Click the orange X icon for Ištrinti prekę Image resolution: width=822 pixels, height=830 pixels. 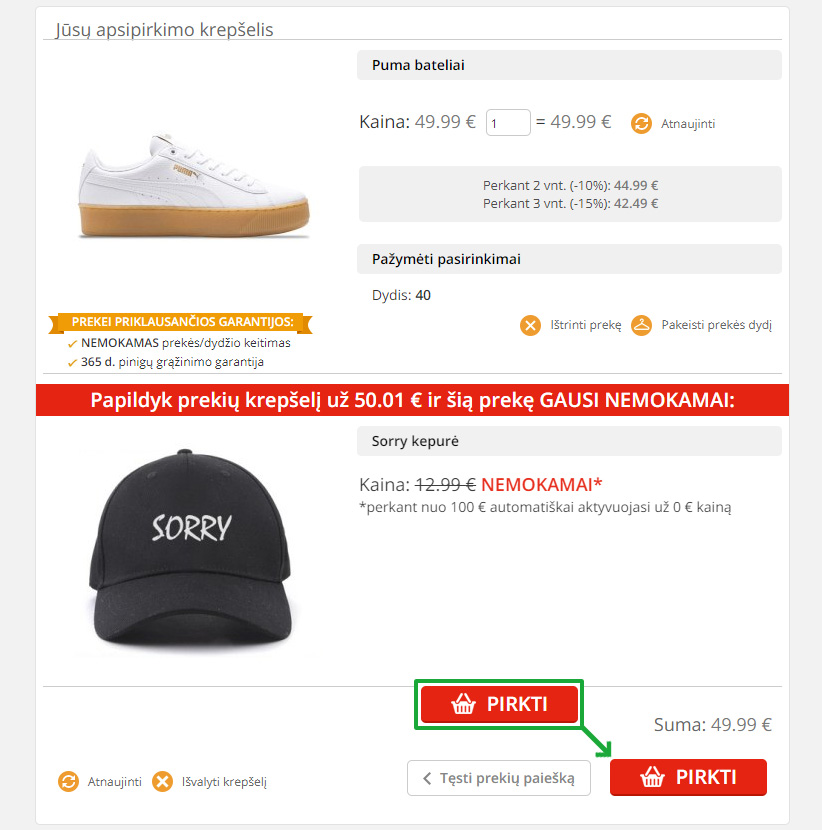pyautogui.click(x=530, y=325)
